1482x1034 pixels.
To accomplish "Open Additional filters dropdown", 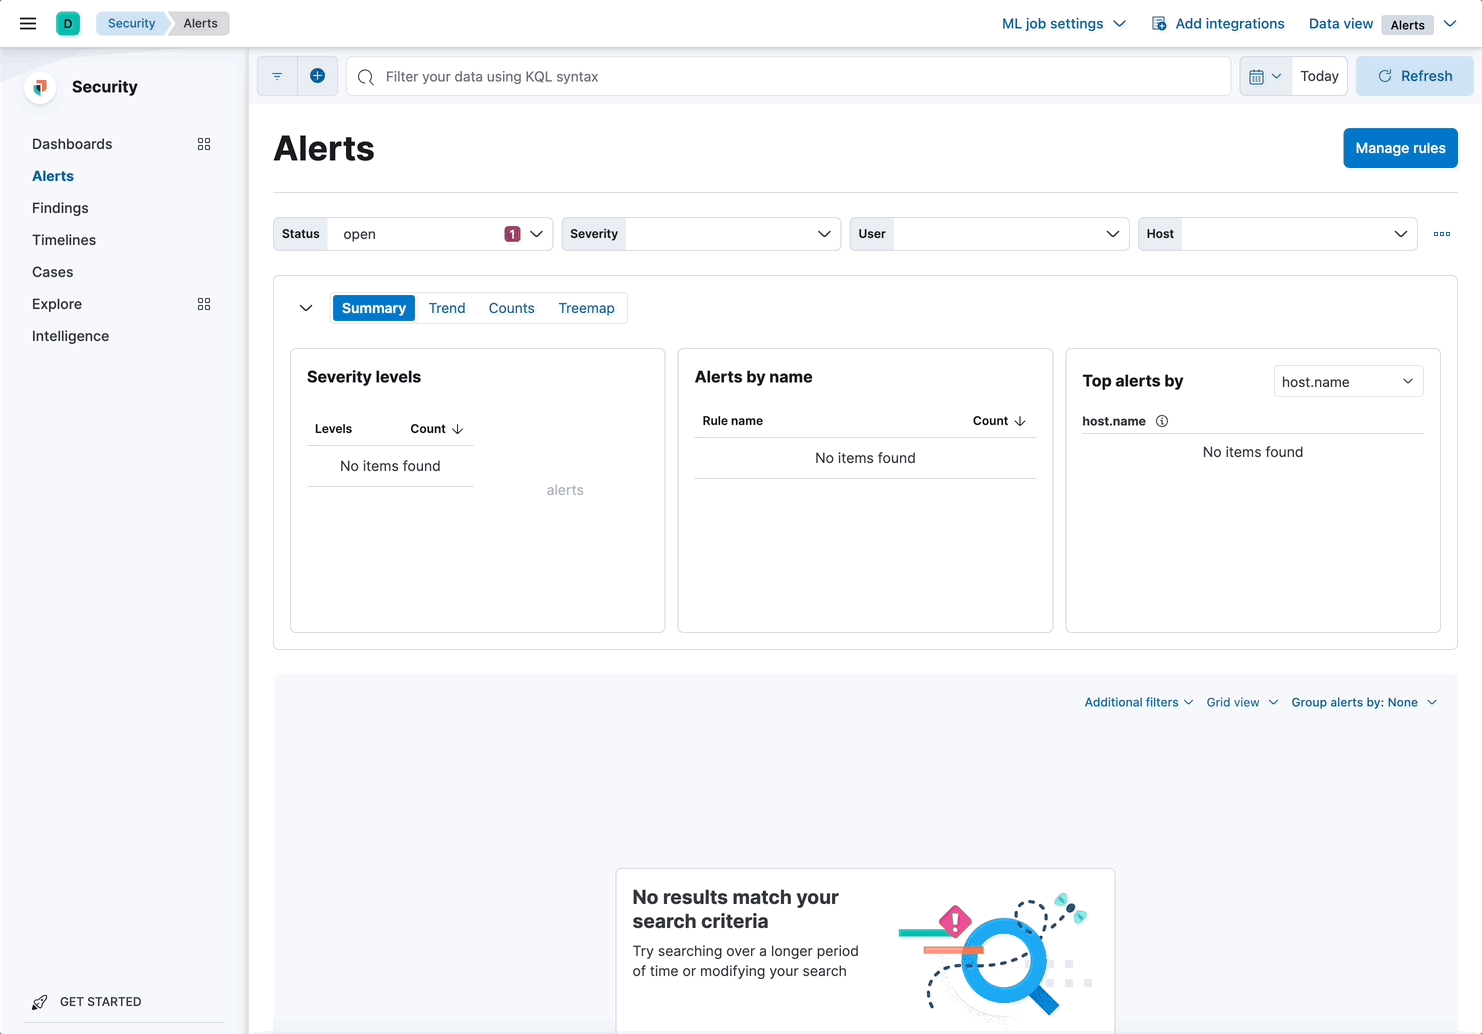I will pyautogui.click(x=1138, y=702).
